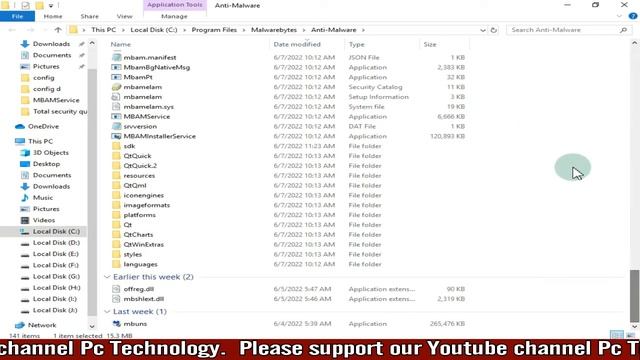The width and height of the screenshot is (640, 360).
Task: Open the config d folder in sidebar
Action: click(47, 89)
